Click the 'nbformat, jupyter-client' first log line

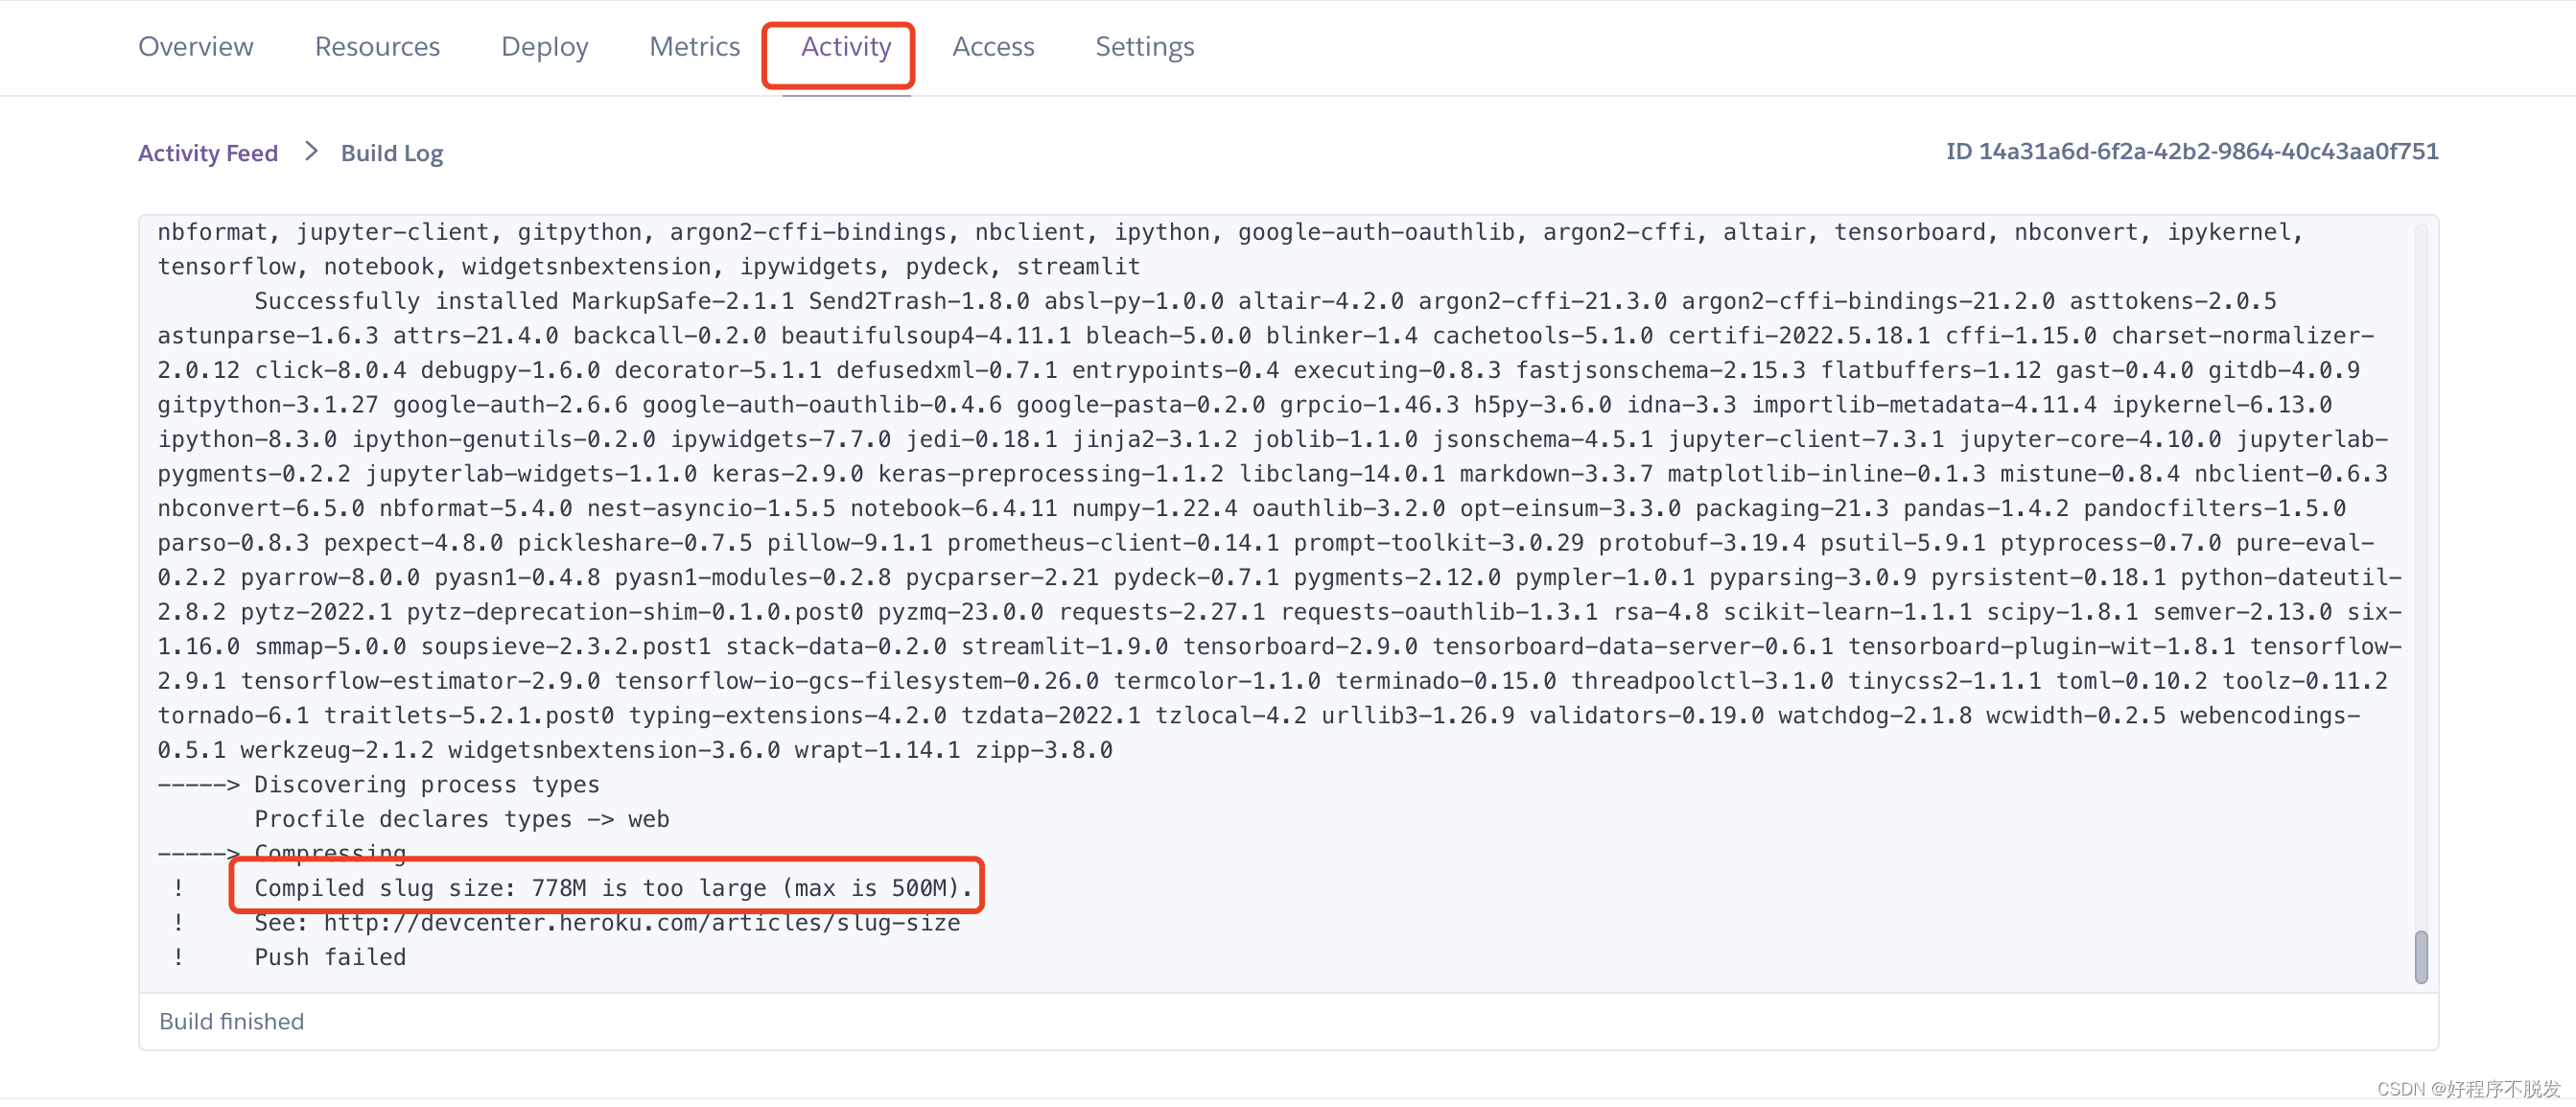click(1229, 232)
